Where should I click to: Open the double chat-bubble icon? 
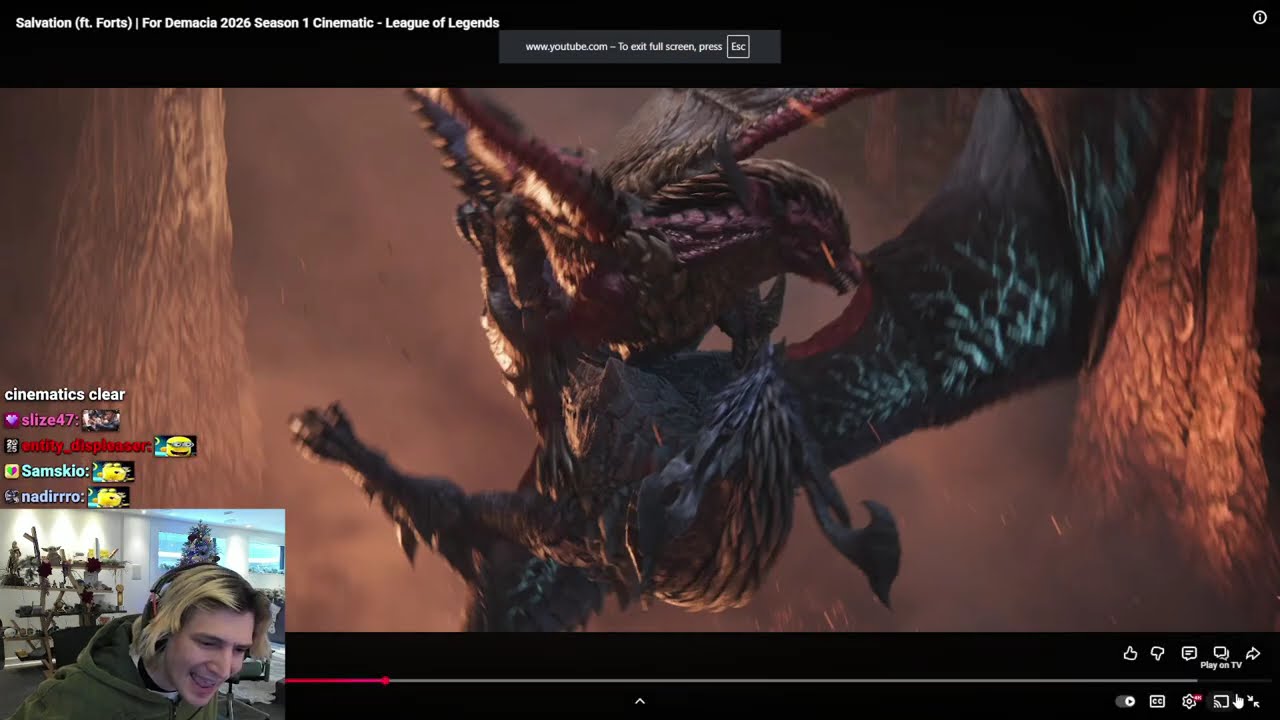click(x=1221, y=653)
